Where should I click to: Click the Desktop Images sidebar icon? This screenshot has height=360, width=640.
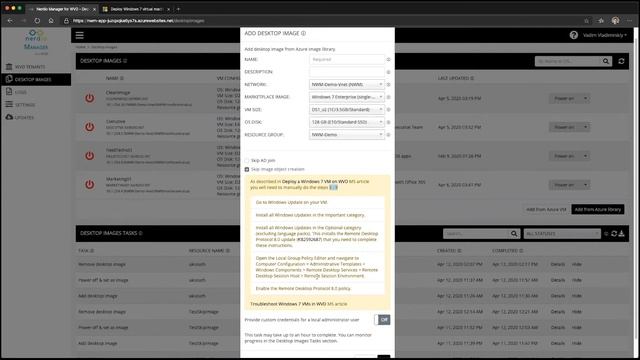9,79
